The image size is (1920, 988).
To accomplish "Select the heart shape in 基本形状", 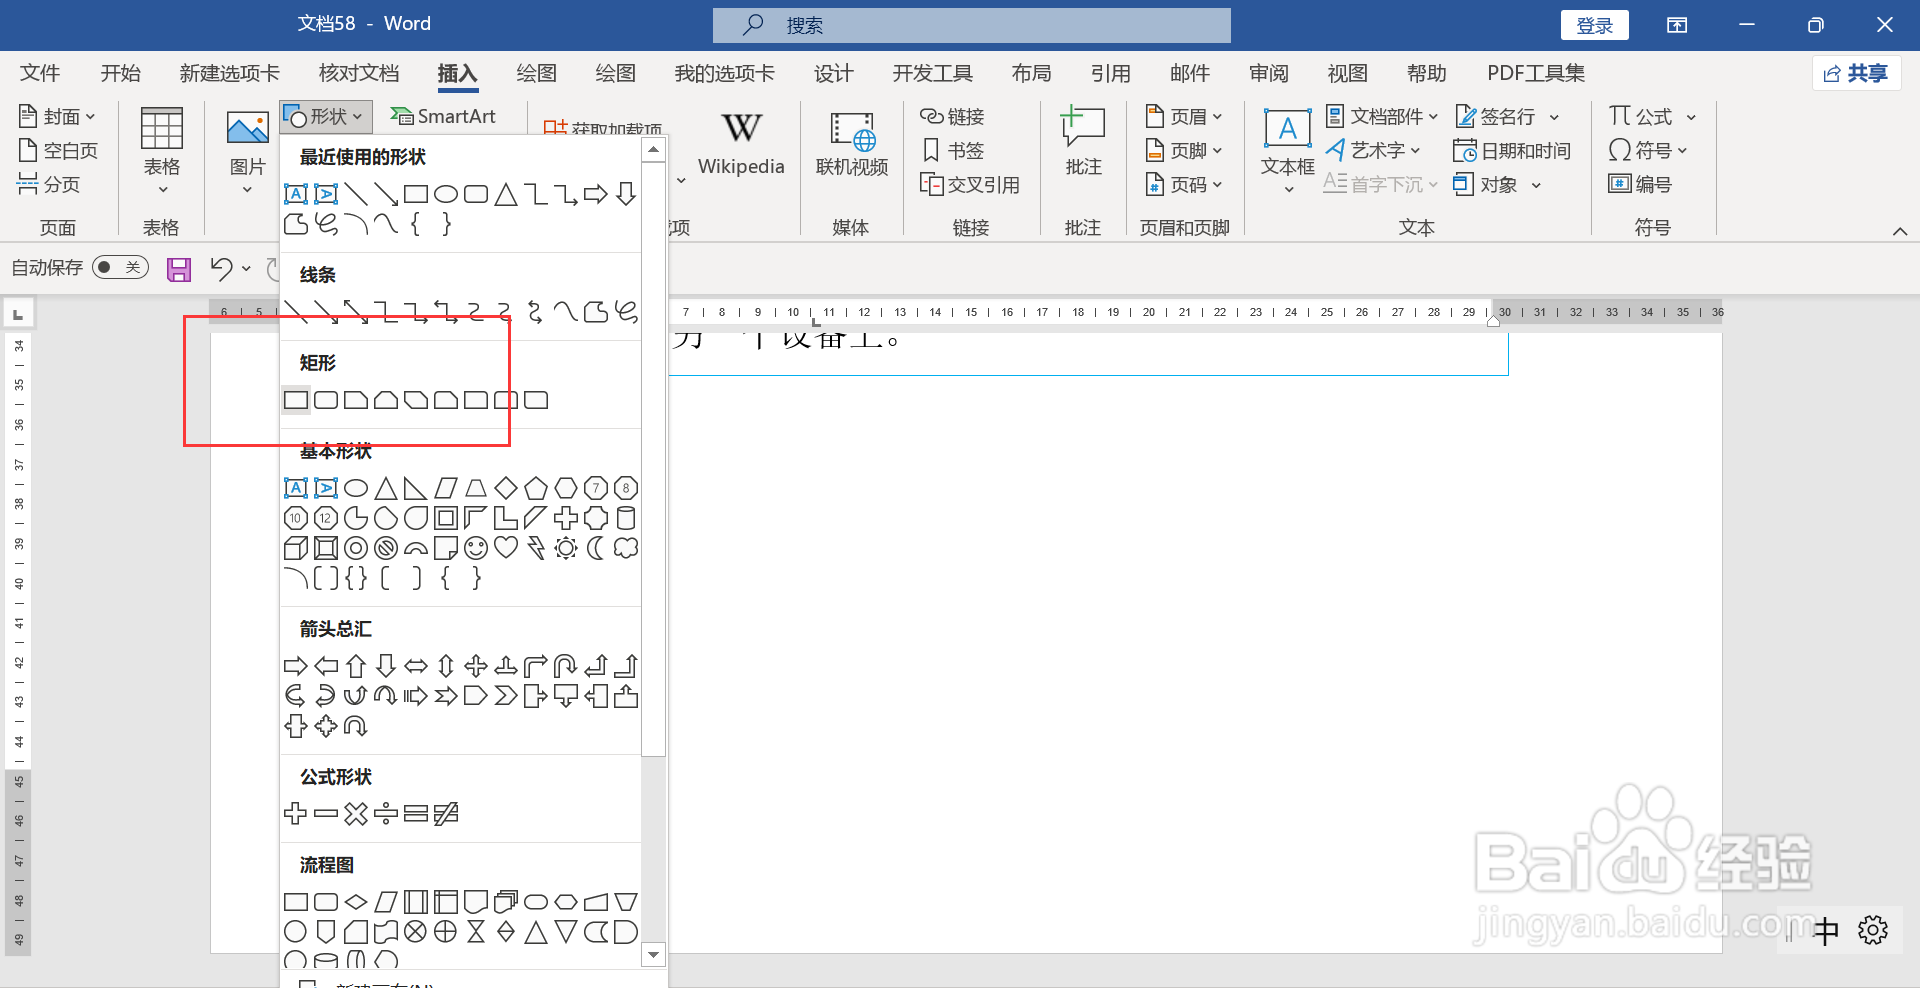I will [x=506, y=548].
